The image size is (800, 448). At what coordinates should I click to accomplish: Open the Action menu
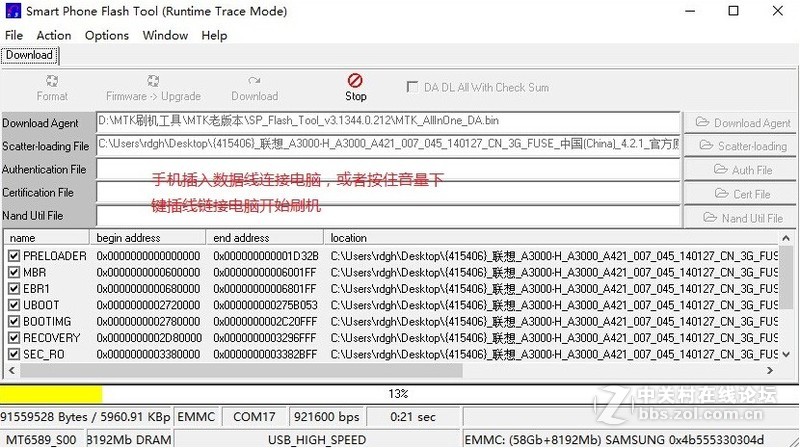(54, 35)
